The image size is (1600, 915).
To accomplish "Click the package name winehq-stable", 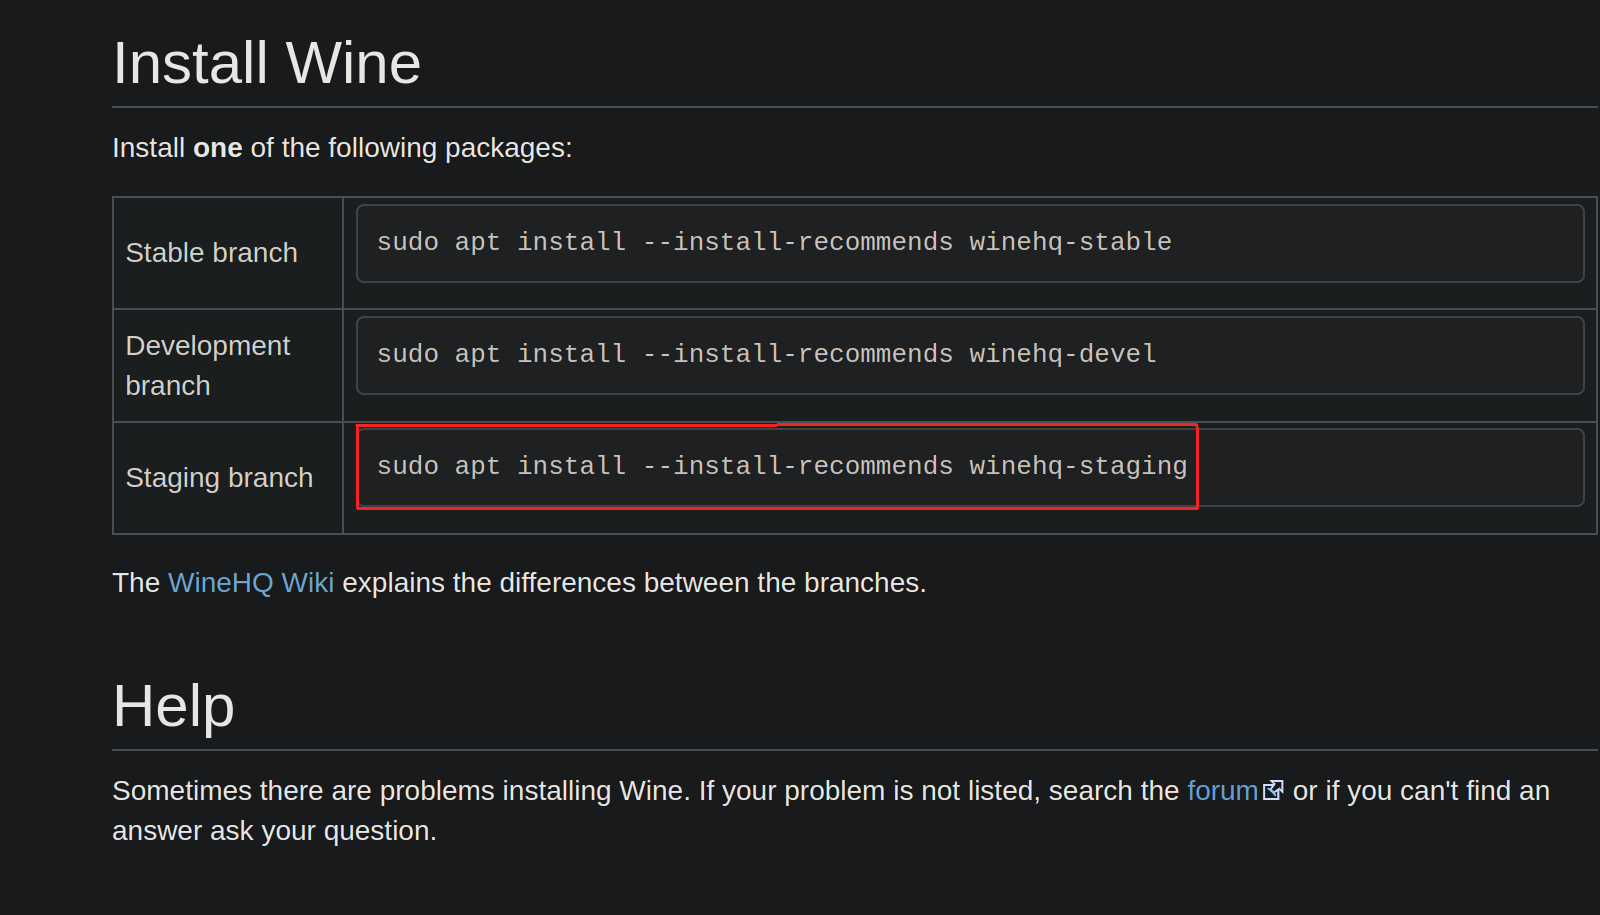I will [x=1070, y=242].
